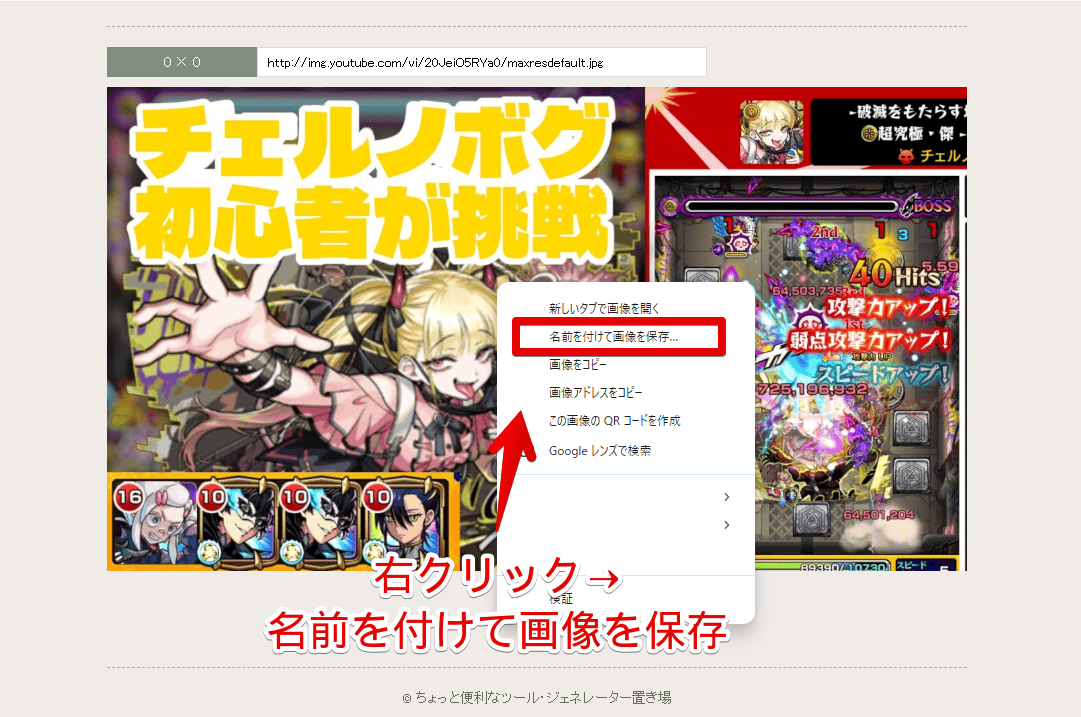This screenshot has height=717, width=1081.
Task: Click the YouTube thumbnail URL text field
Action: (x=481, y=62)
